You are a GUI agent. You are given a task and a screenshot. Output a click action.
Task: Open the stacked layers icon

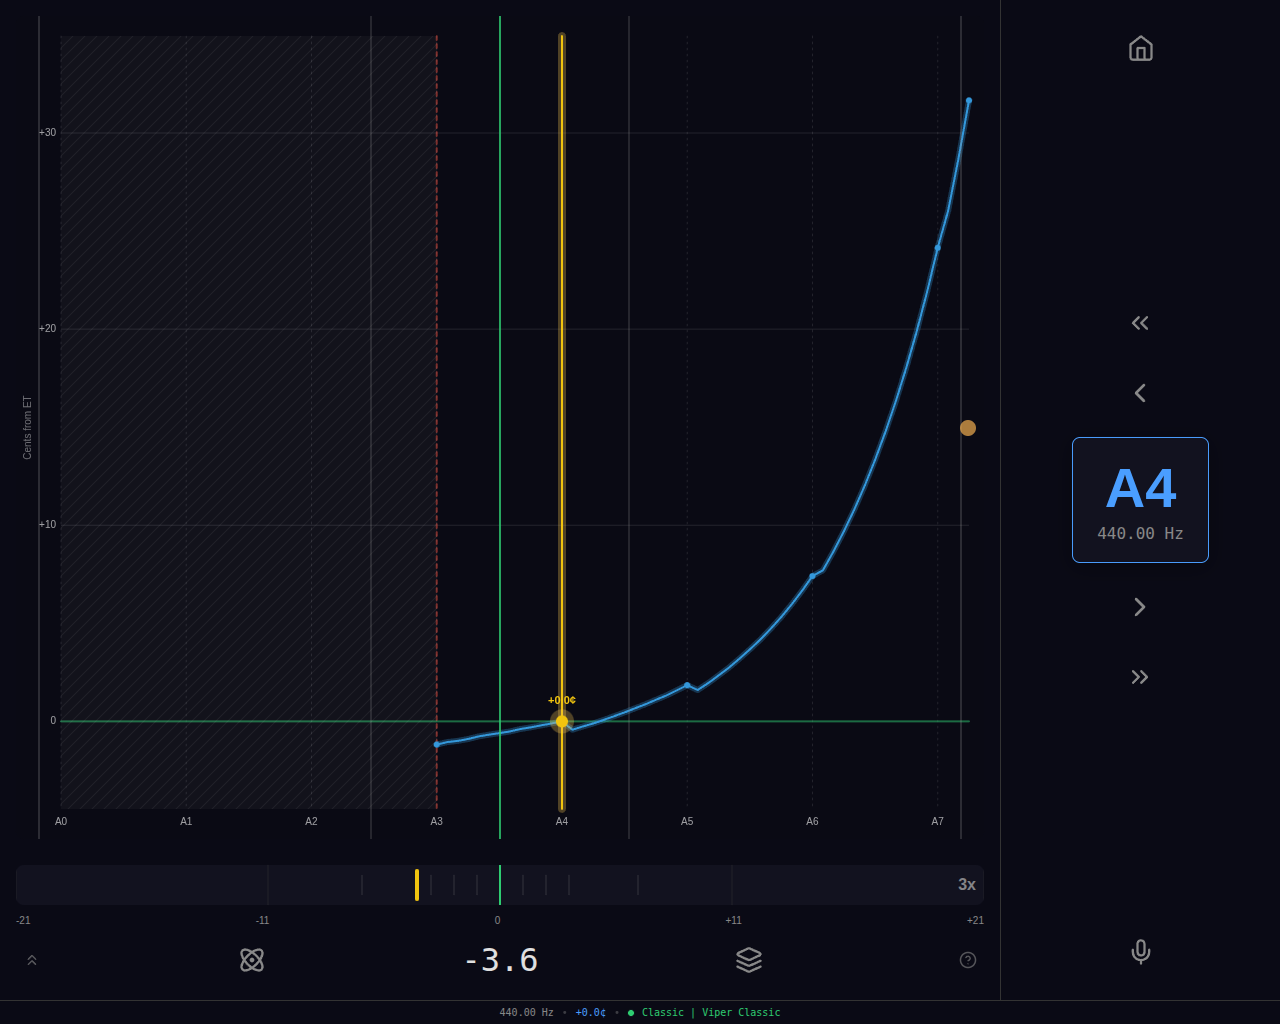749,960
